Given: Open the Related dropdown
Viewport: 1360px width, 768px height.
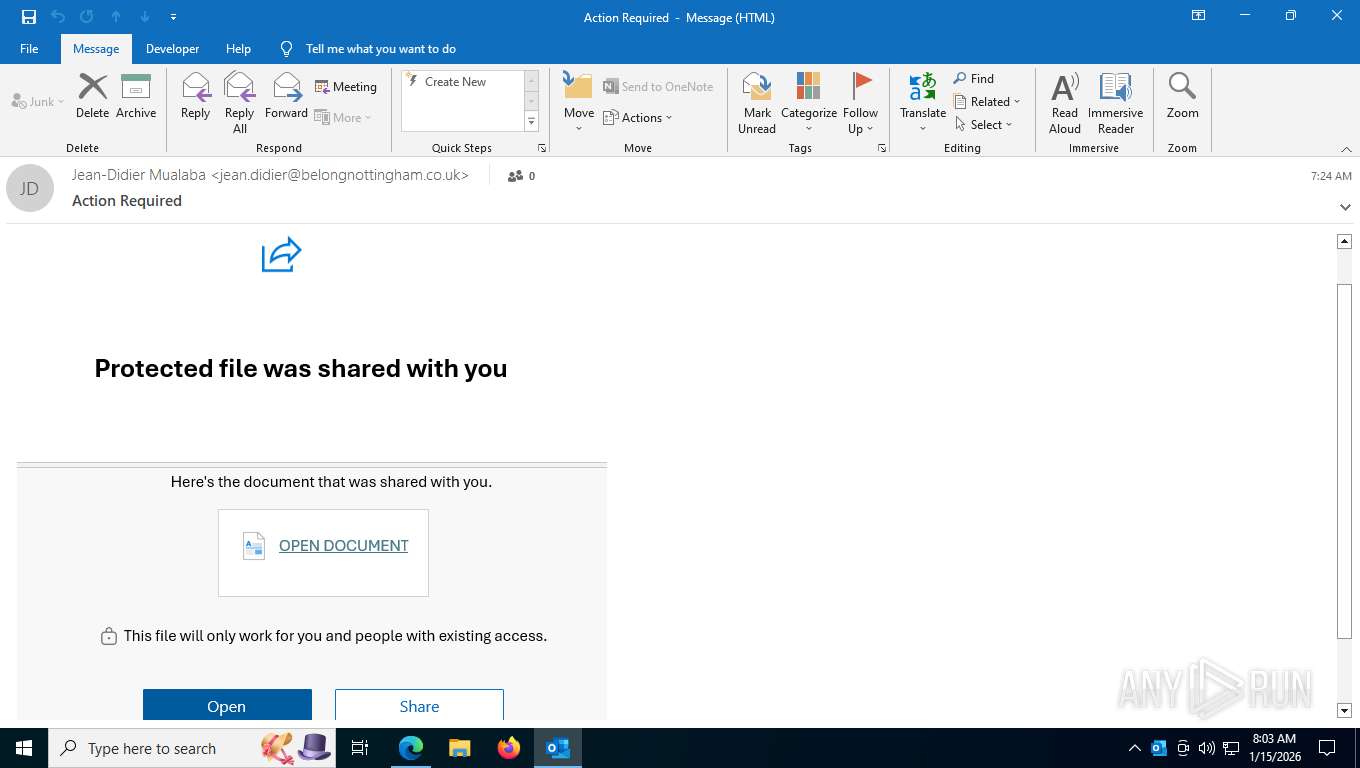Looking at the screenshot, I should [987, 101].
